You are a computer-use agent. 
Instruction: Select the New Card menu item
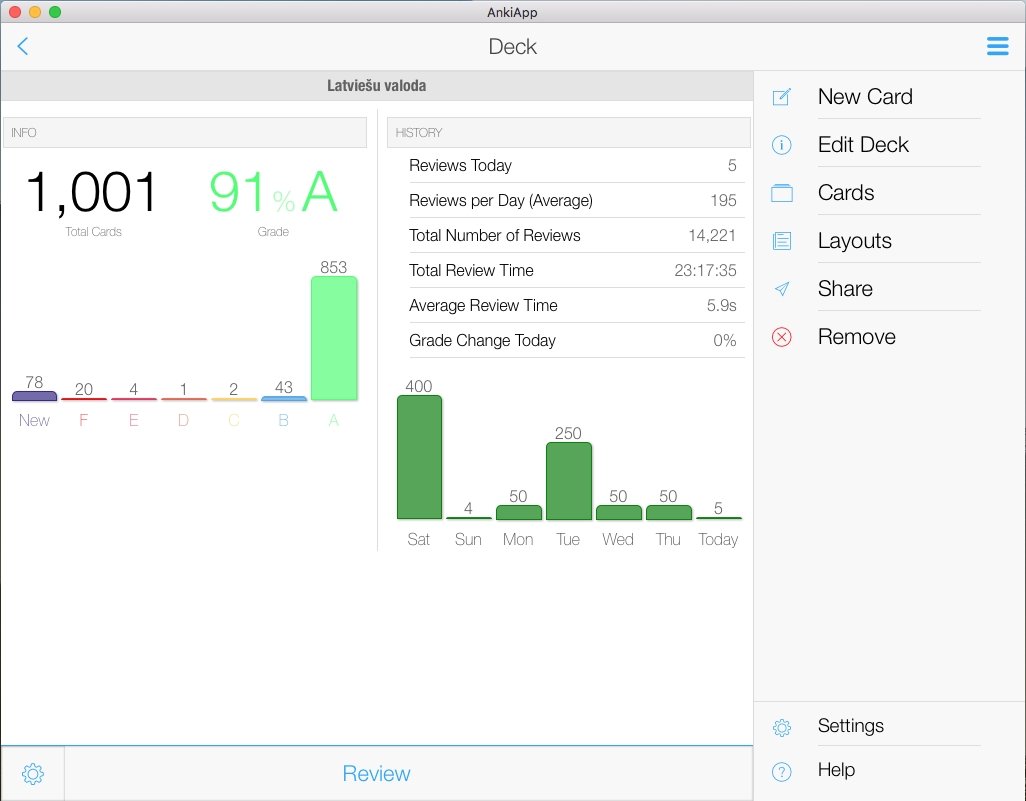coord(865,97)
